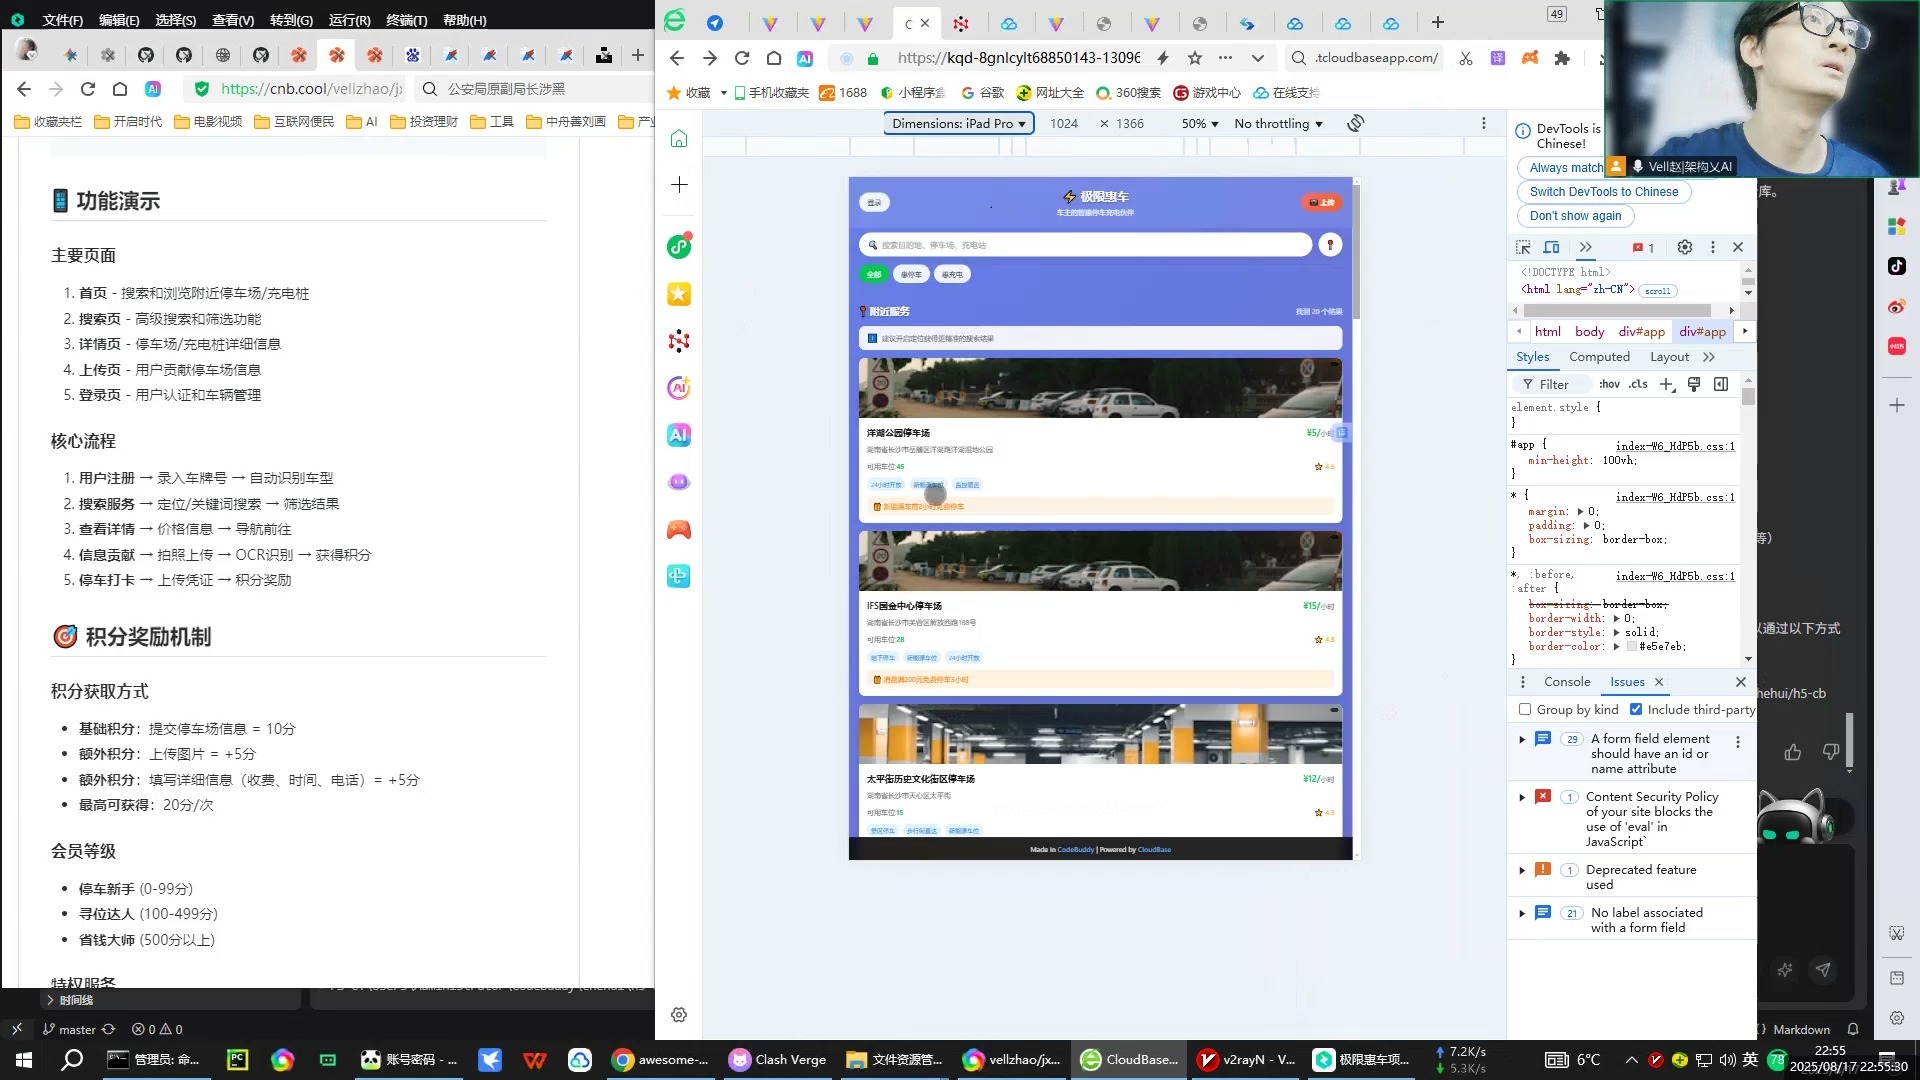1920x1080 pixels.
Task: Disable Include third-party in Issues panel
Action: 1637,709
